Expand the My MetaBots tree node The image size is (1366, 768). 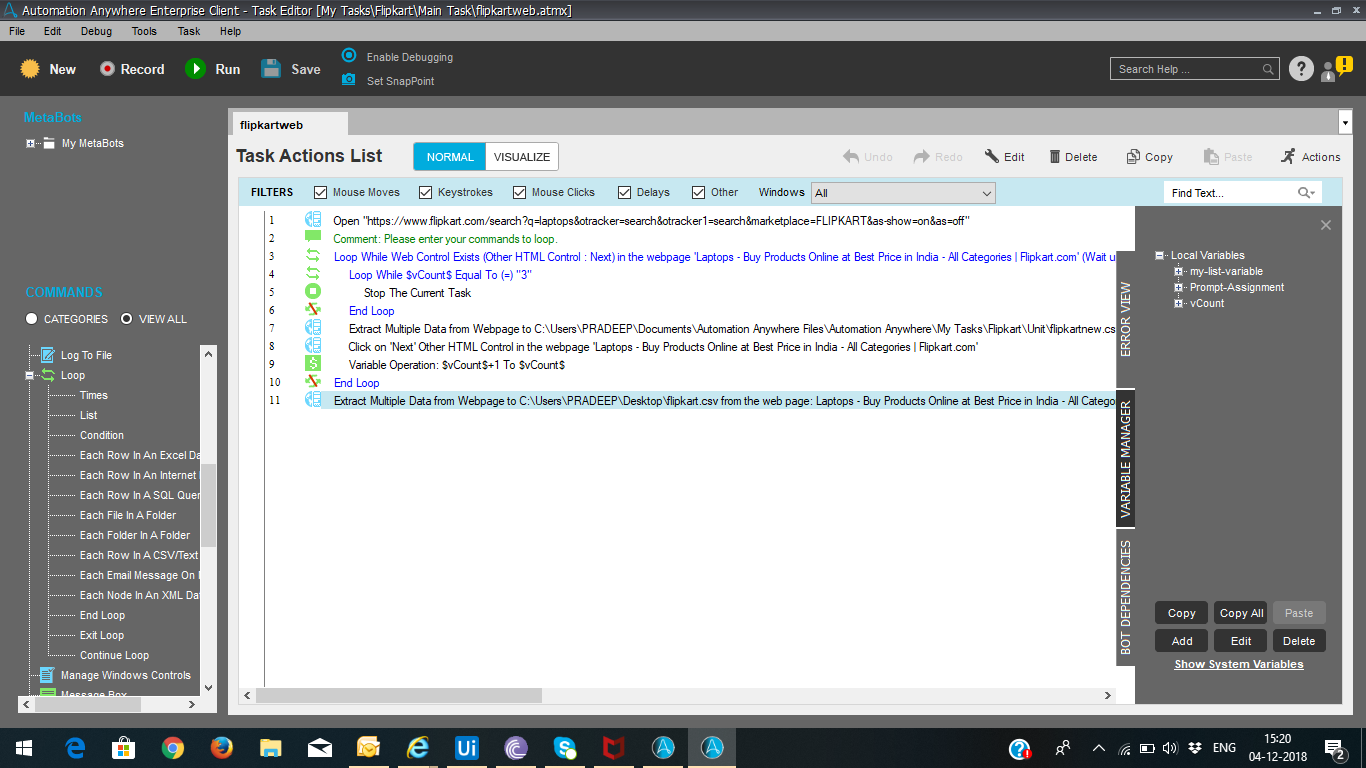click(x=31, y=143)
